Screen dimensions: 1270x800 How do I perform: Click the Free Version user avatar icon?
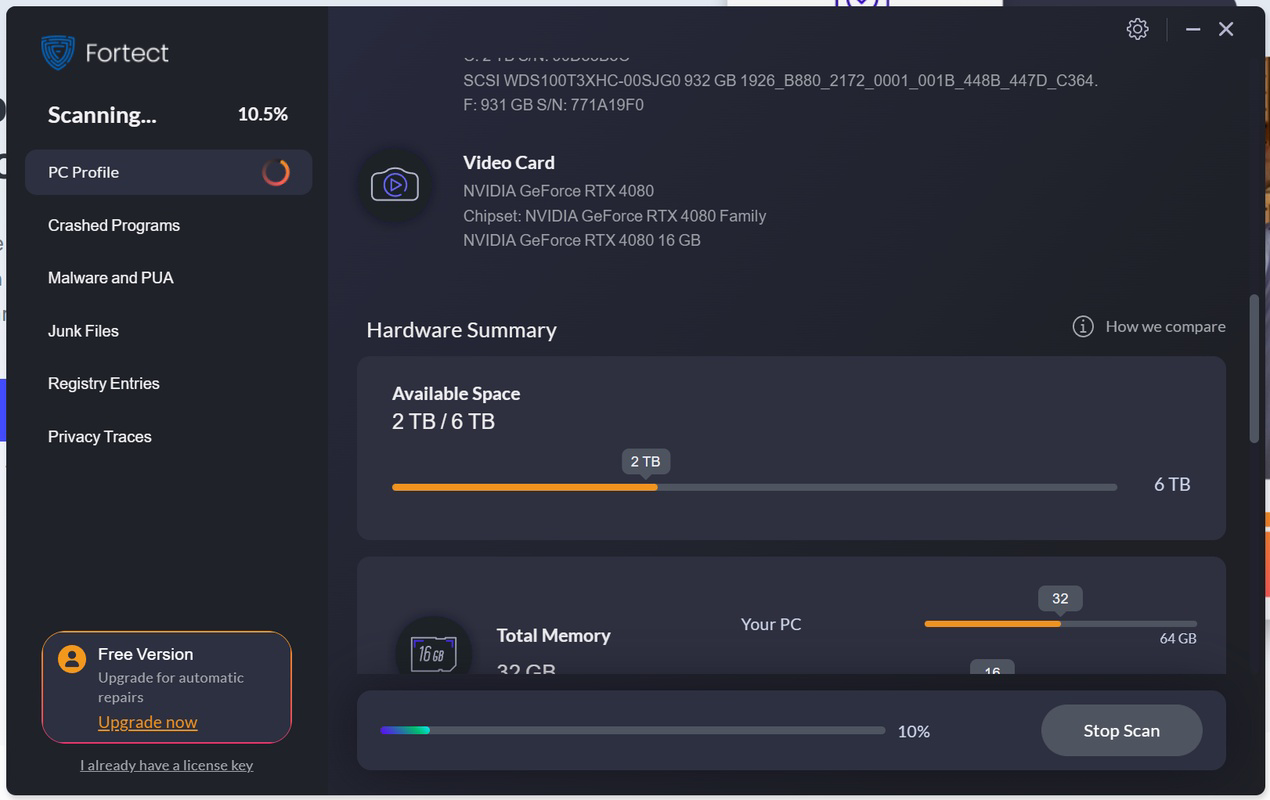tap(72, 659)
